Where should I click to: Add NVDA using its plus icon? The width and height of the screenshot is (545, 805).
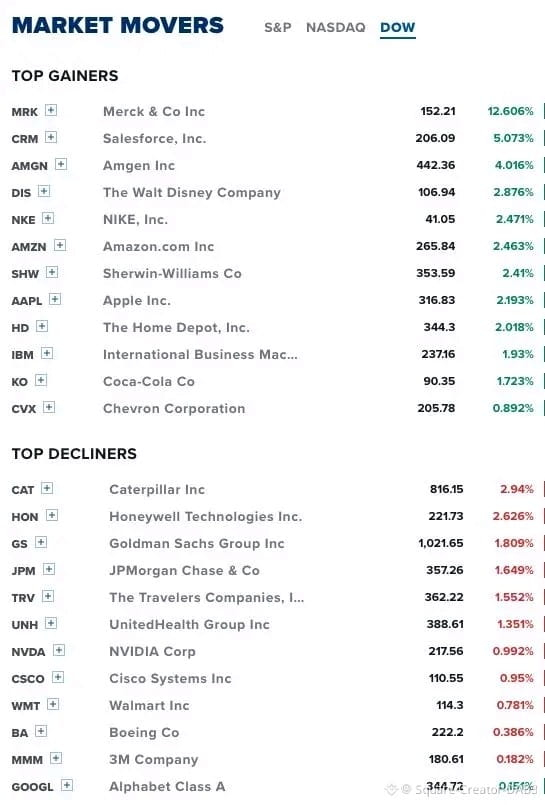pyautogui.click(x=59, y=650)
